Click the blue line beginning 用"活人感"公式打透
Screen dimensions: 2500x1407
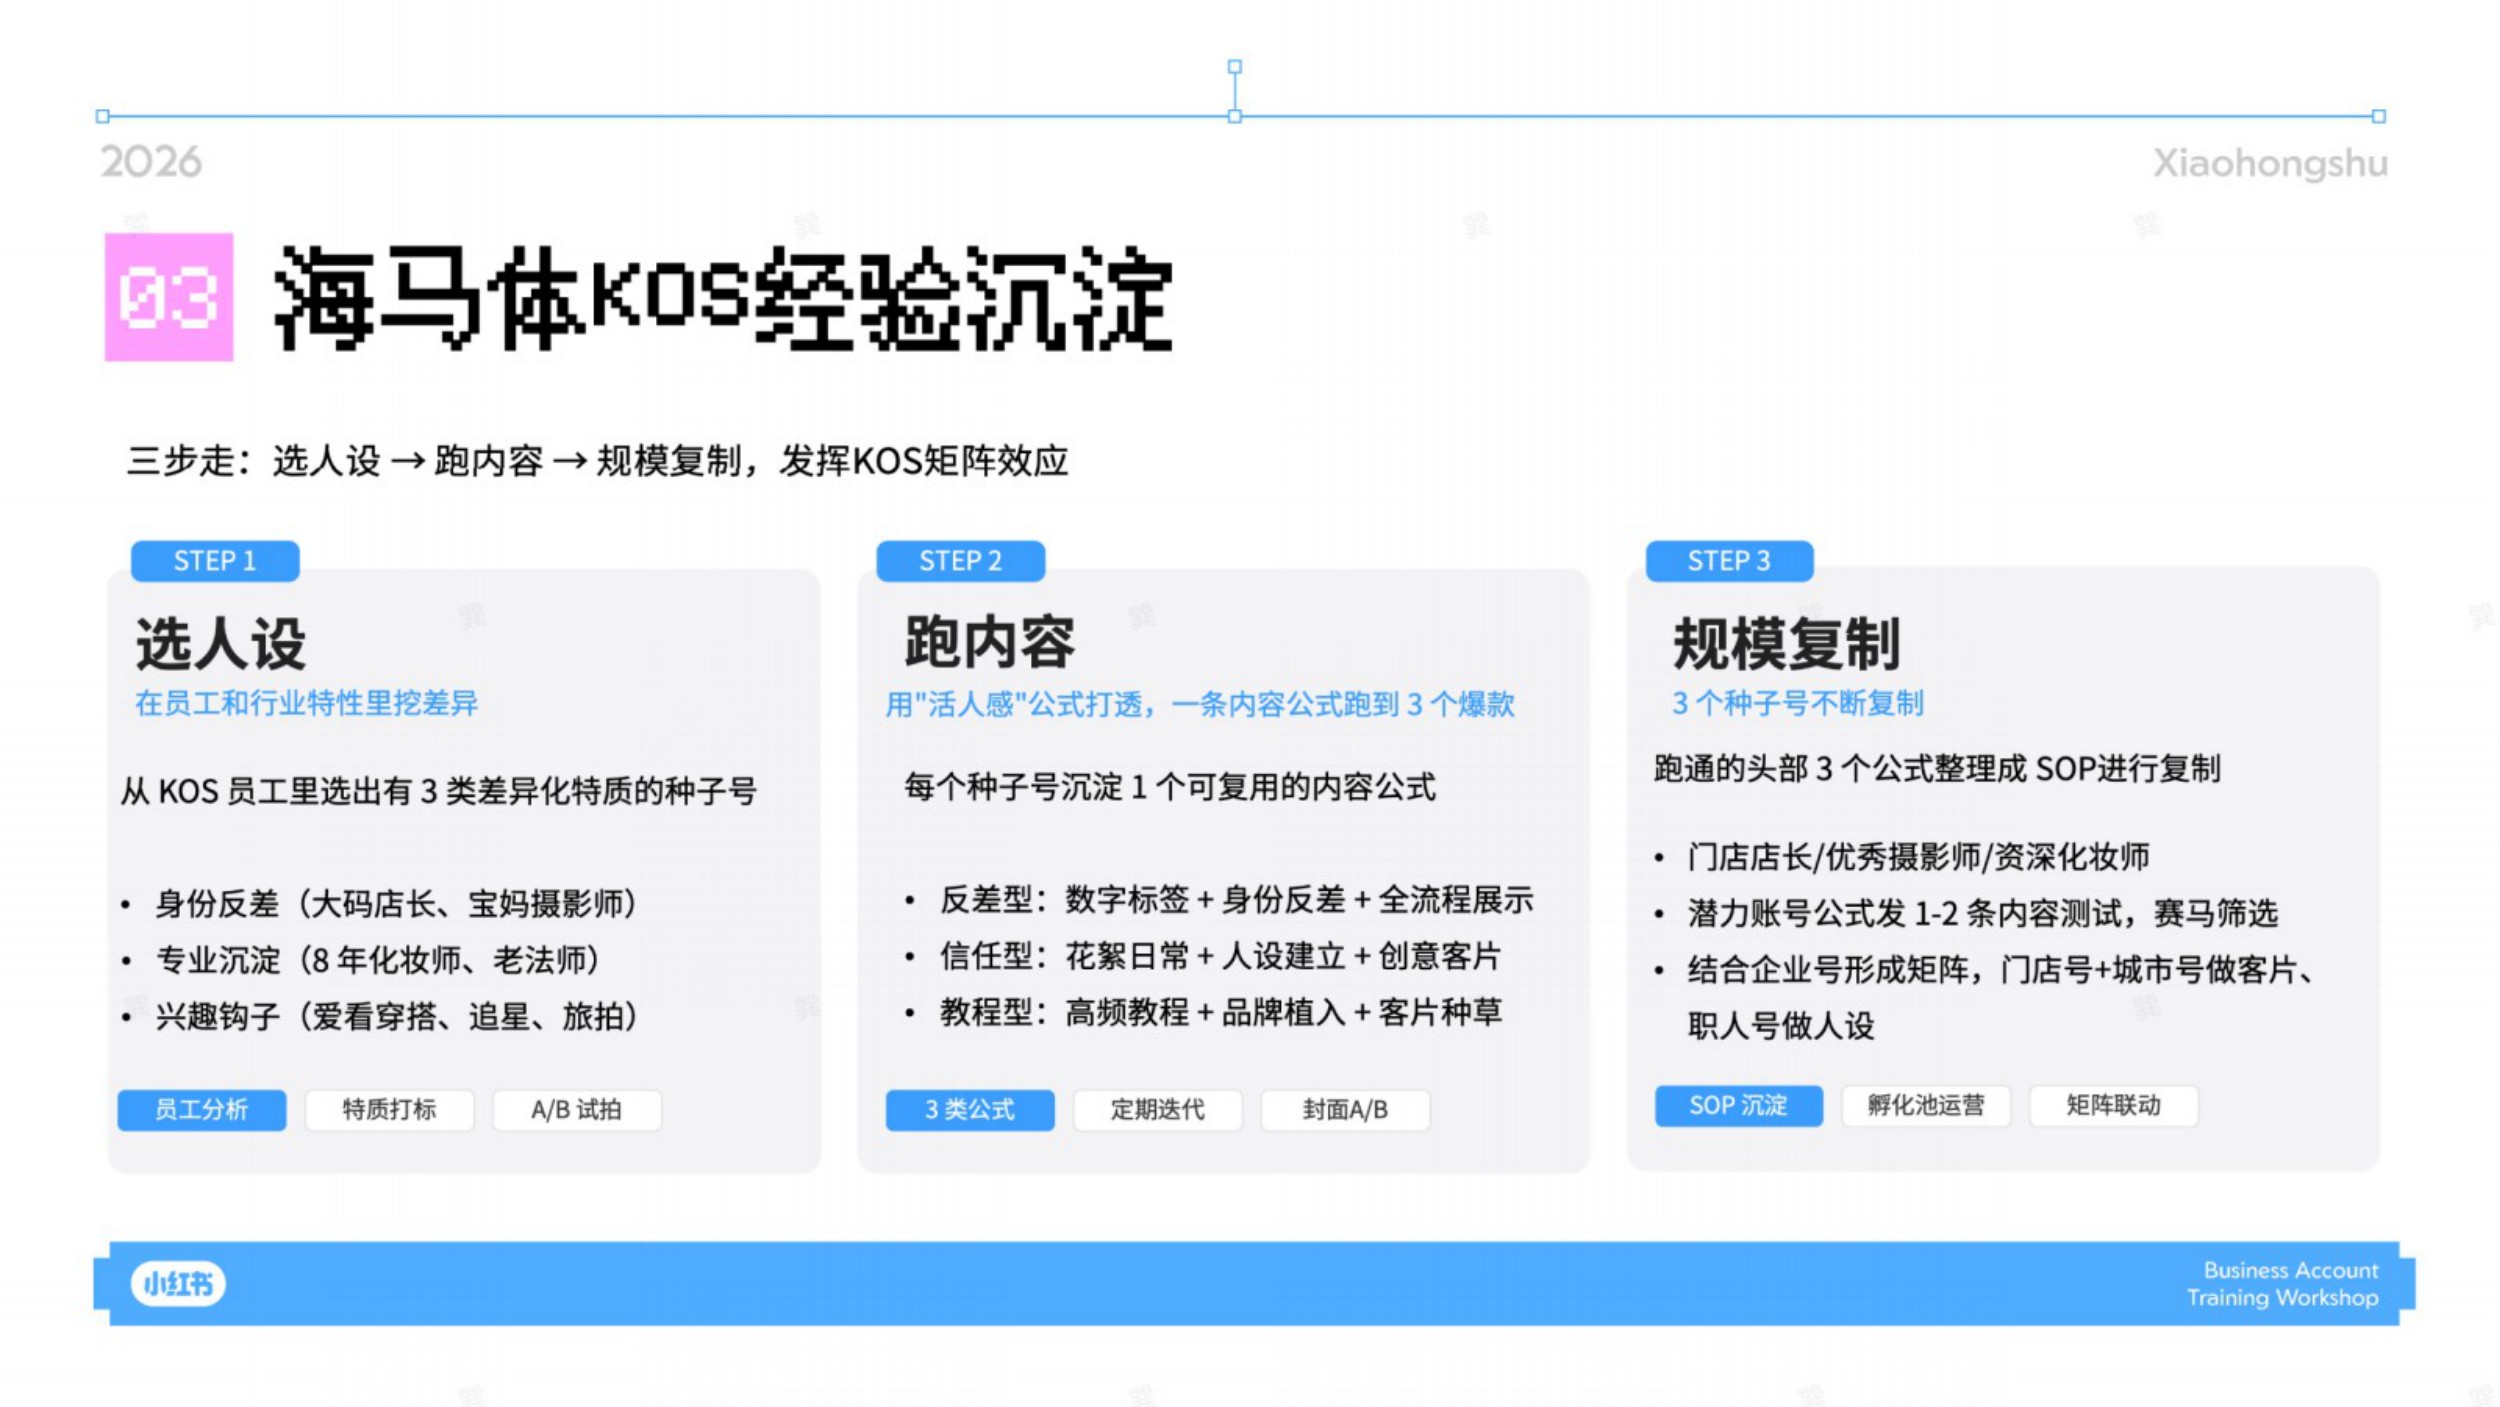point(1200,705)
